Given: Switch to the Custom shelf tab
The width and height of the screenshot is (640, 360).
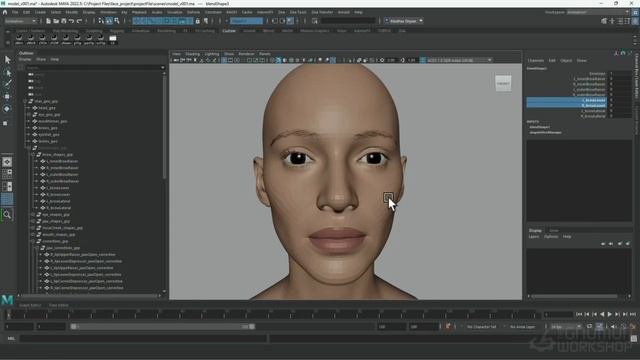Looking at the screenshot, I should coord(229,31).
